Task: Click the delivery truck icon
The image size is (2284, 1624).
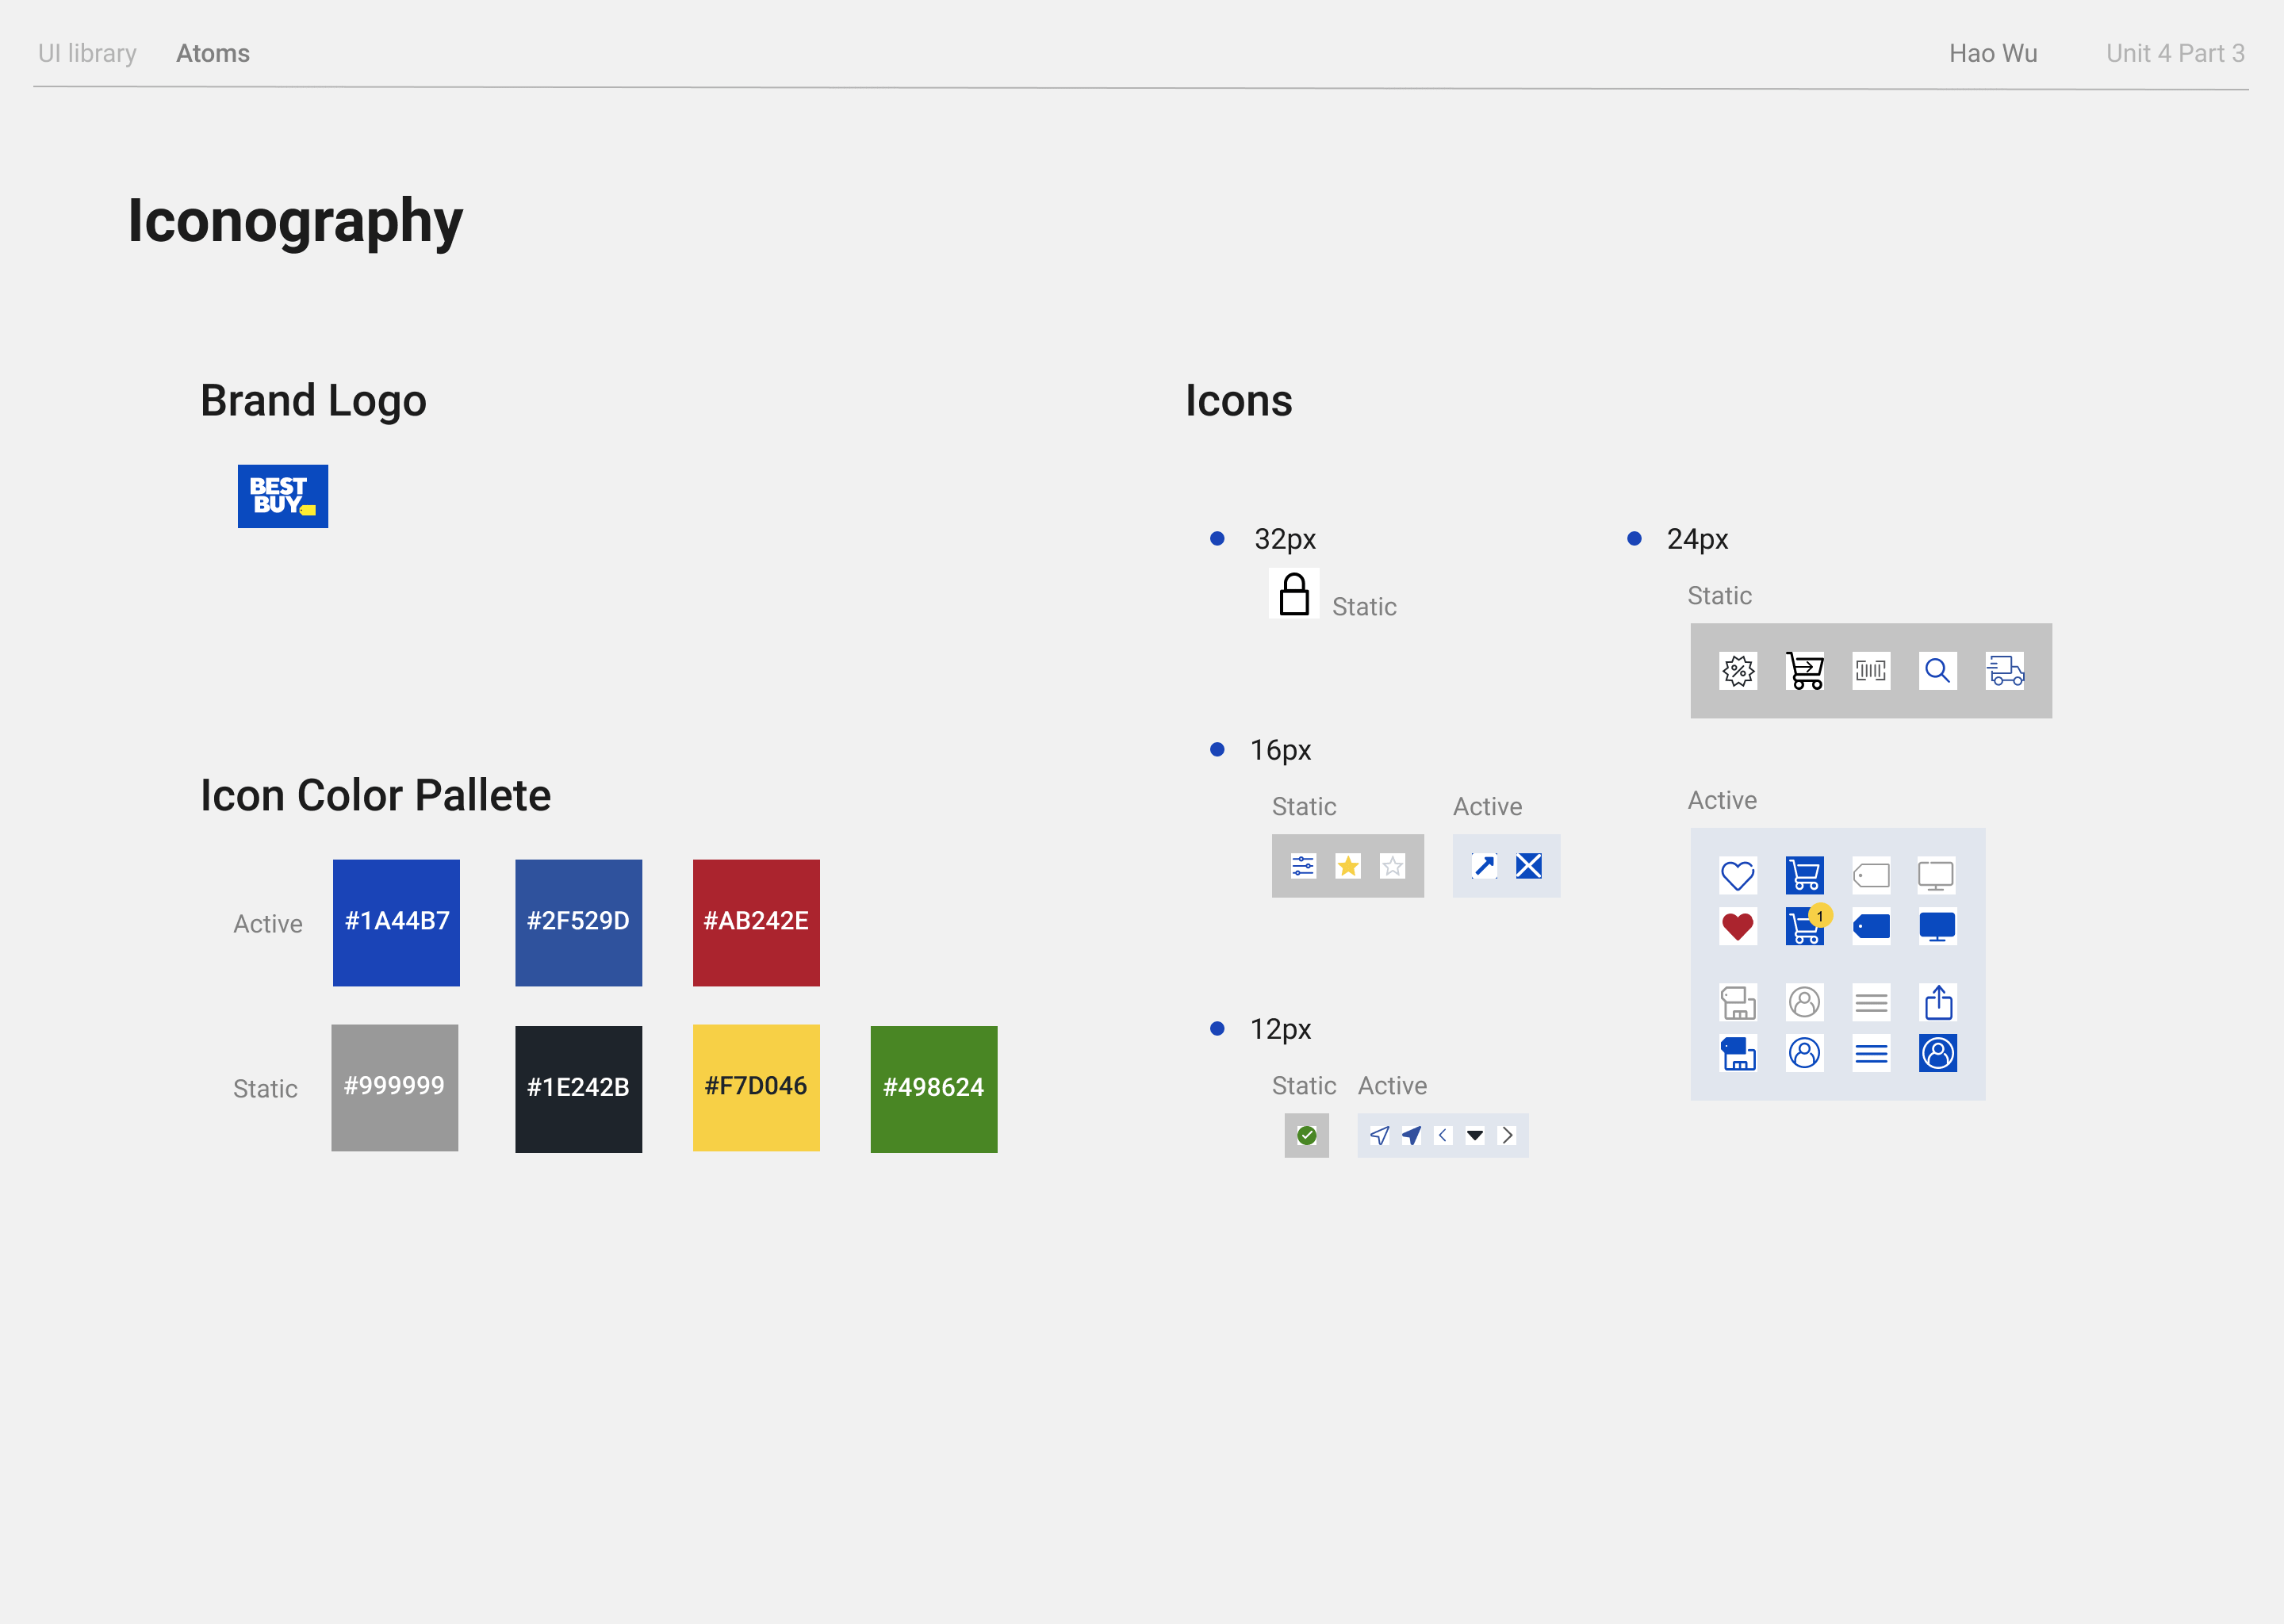Action: tap(2004, 671)
